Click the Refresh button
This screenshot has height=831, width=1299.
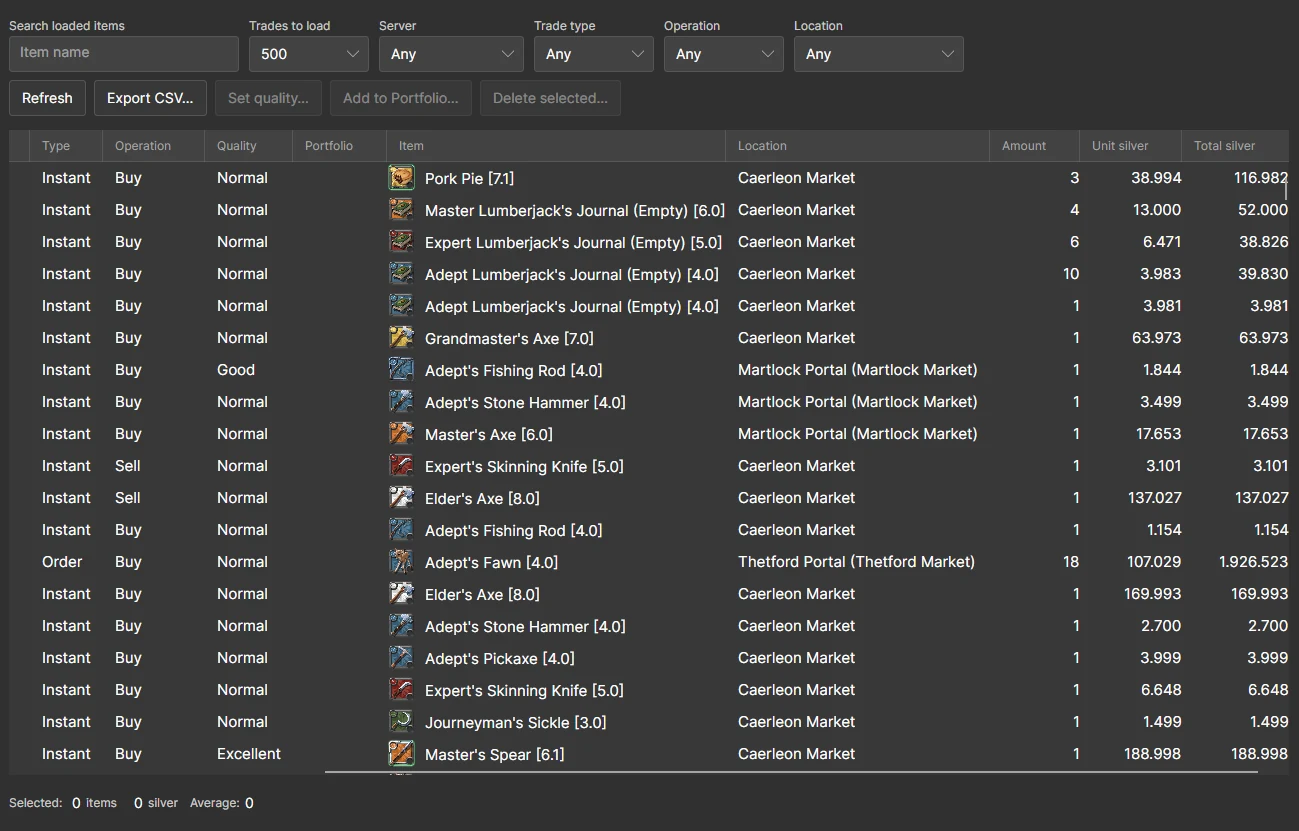point(47,98)
